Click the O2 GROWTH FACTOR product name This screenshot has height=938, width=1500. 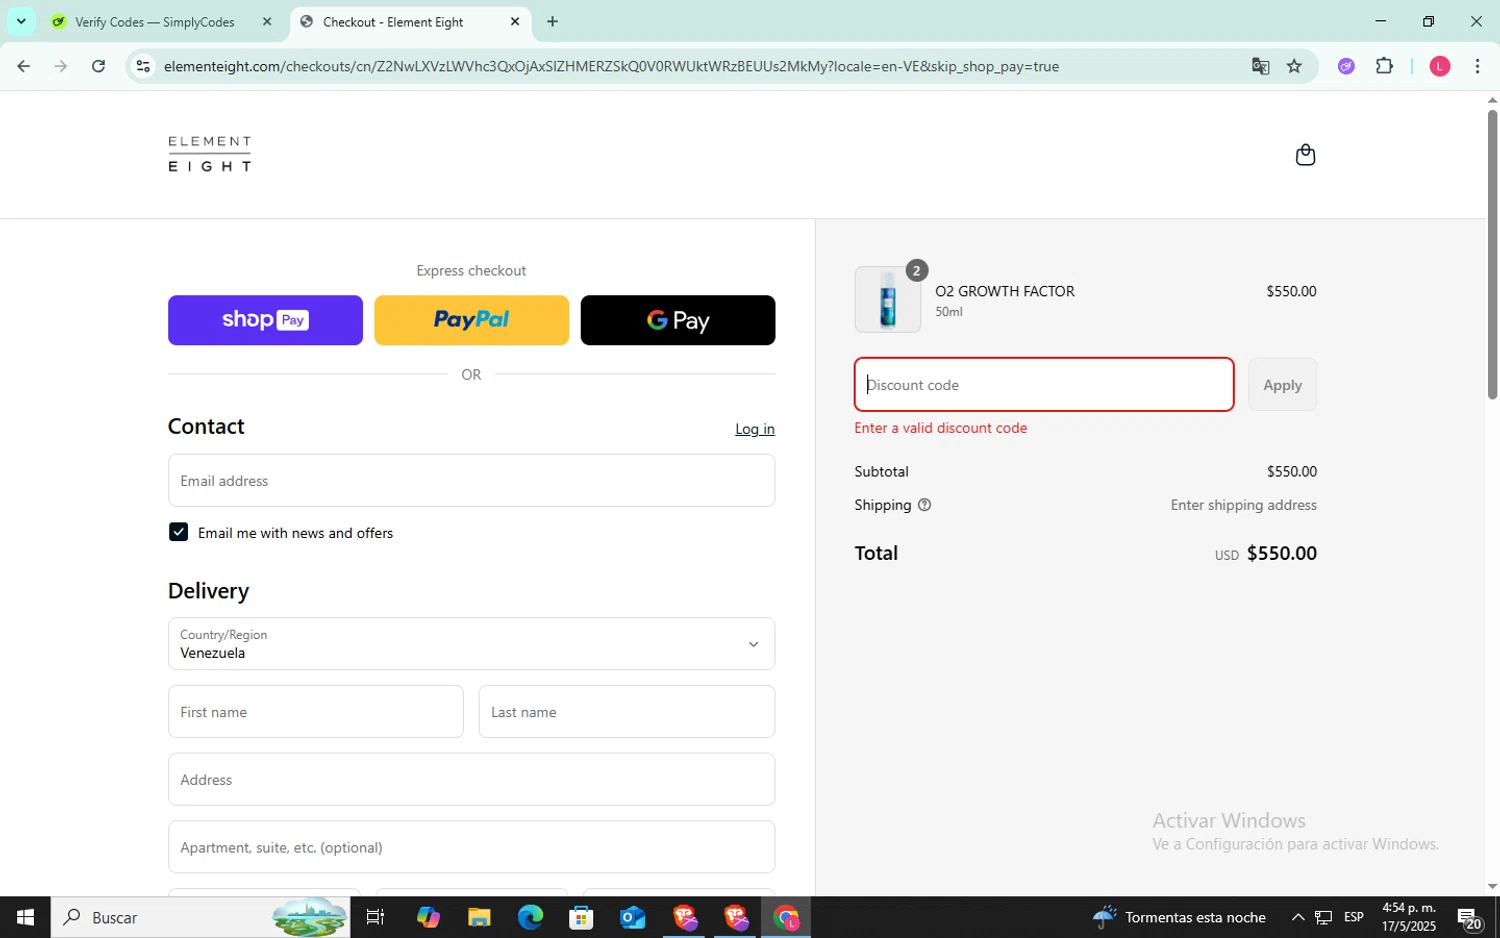[1005, 291]
